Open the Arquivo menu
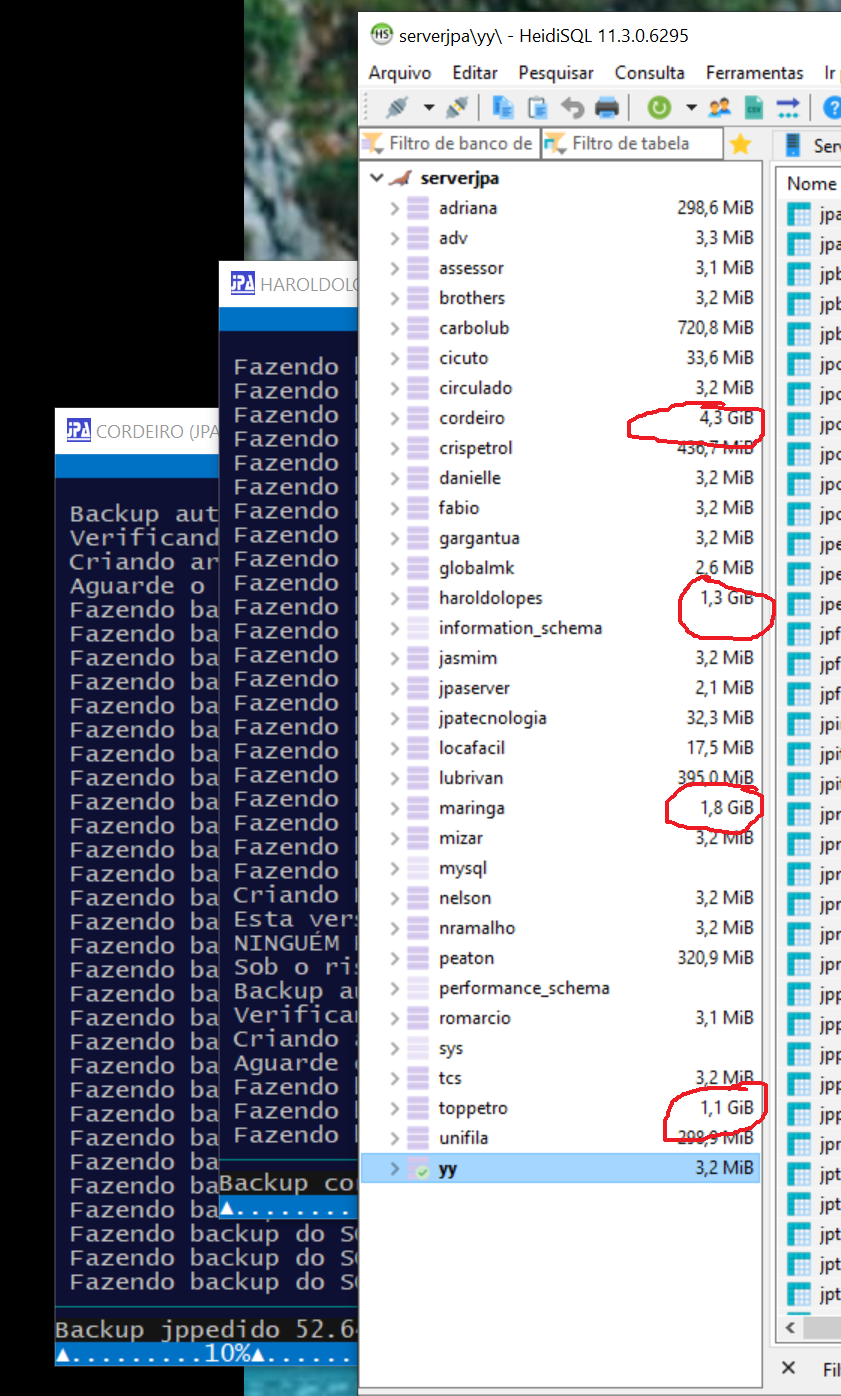The image size is (841, 1396). [400, 72]
